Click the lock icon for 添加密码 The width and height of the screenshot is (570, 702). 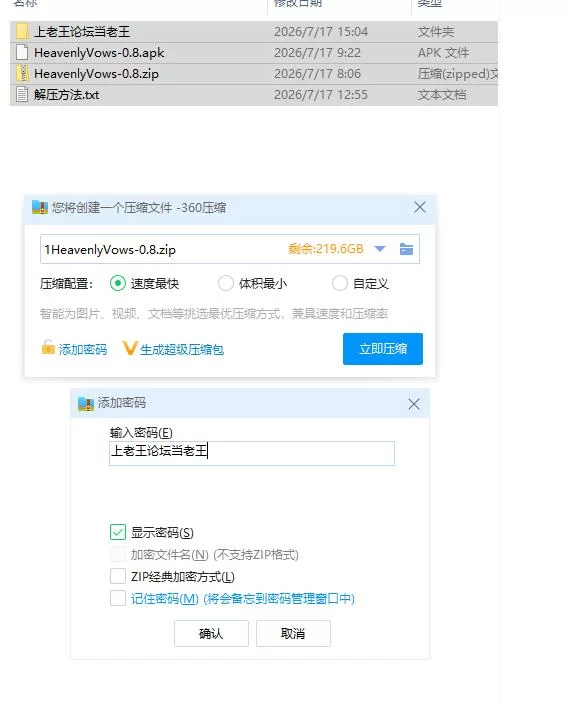click(48, 347)
